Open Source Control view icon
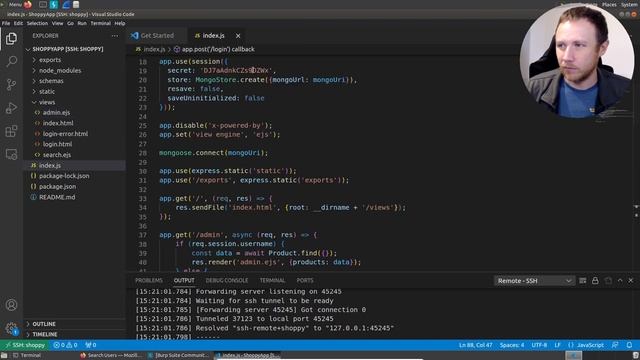The width and height of the screenshot is (640, 360). pyautogui.click(x=11, y=85)
